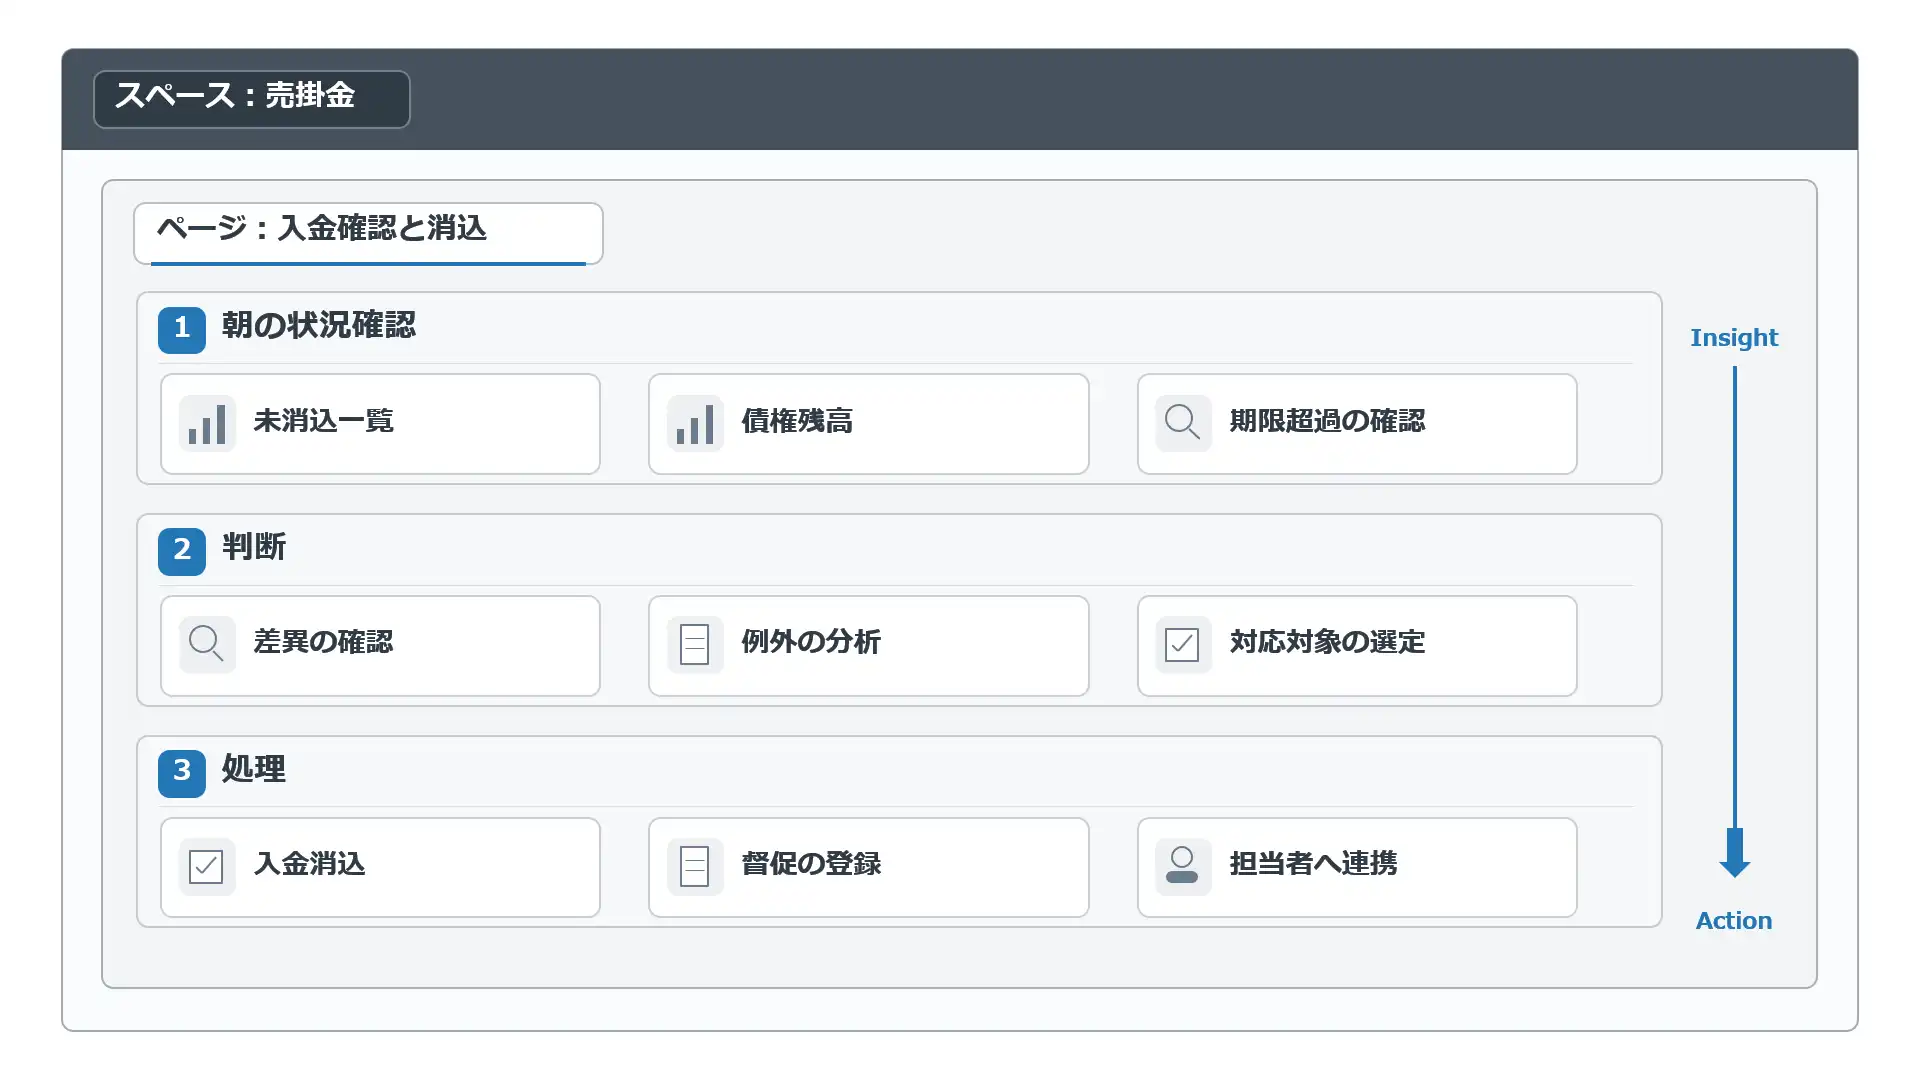Click the 処理 section heading

pyautogui.click(x=254, y=770)
